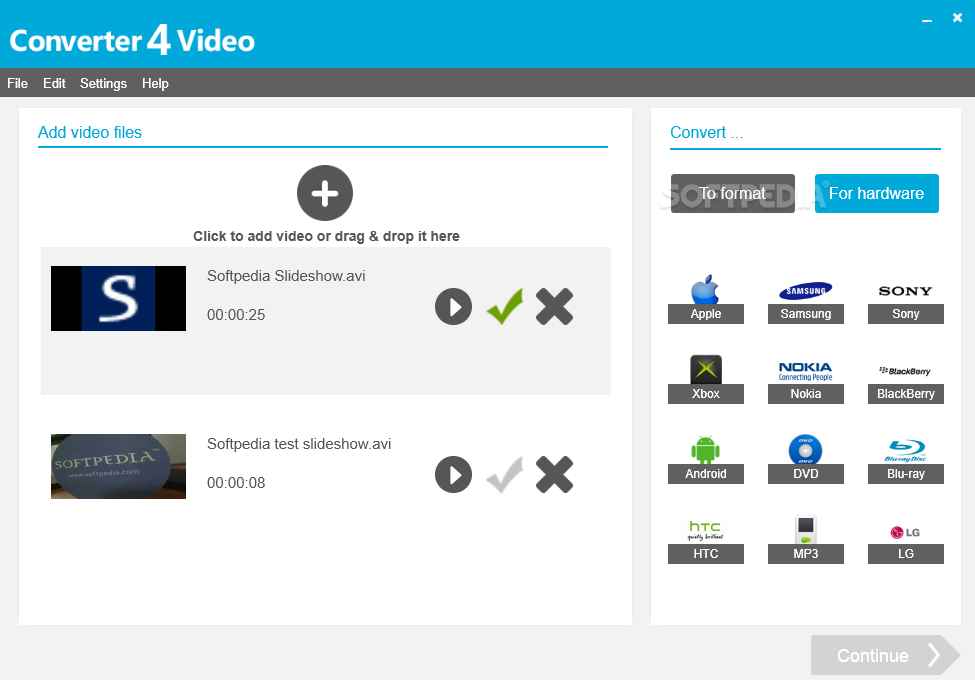Enable the gray checkmark for Softpedia test slideshow.avi
The image size is (975, 680).
504,474
